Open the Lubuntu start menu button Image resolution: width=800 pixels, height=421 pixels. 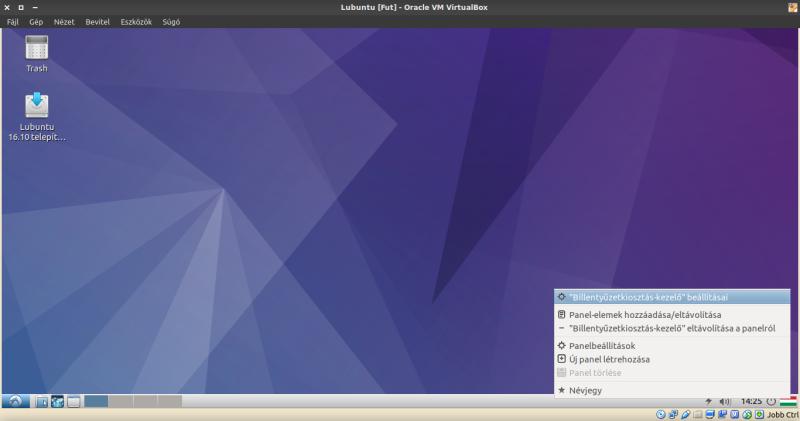(15, 402)
